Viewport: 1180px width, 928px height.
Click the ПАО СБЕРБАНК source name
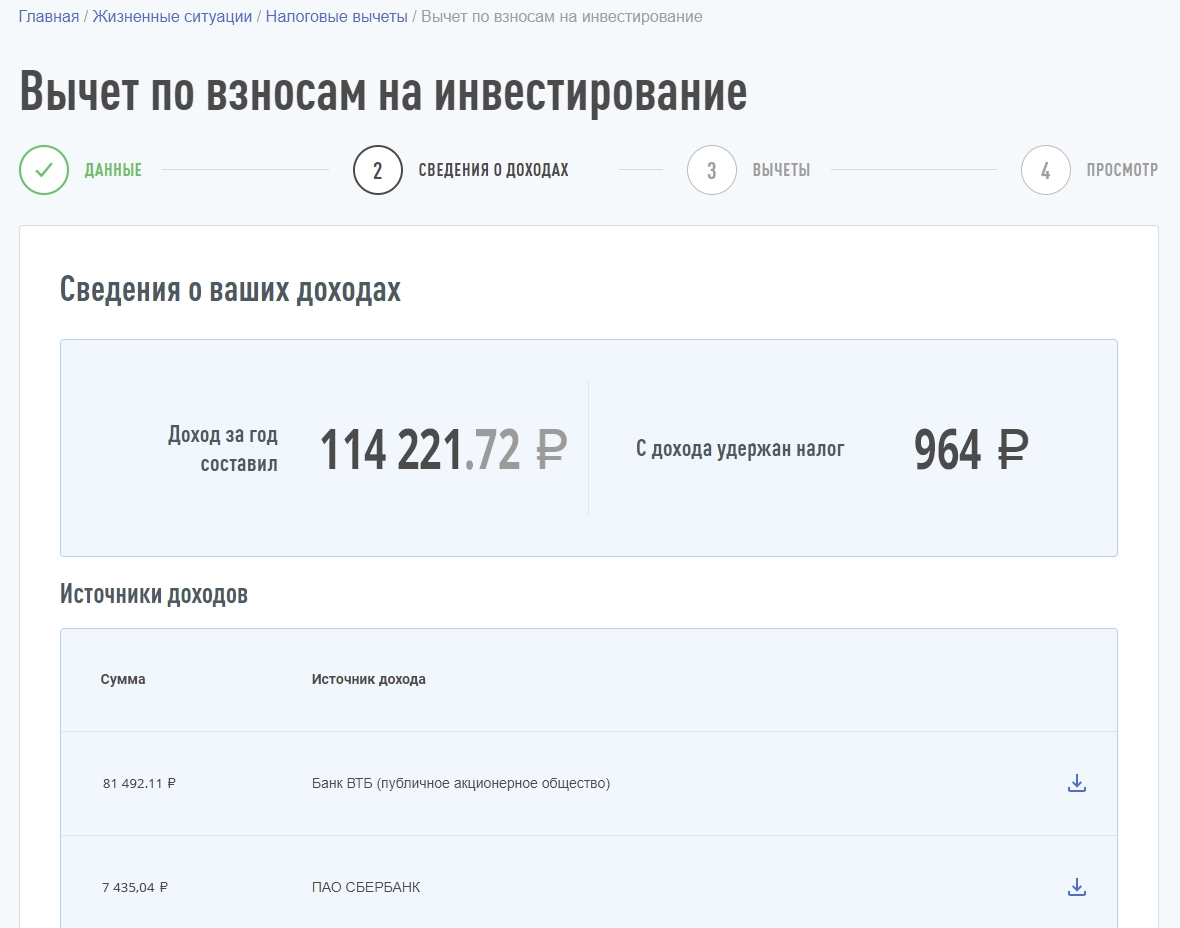pos(366,887)
